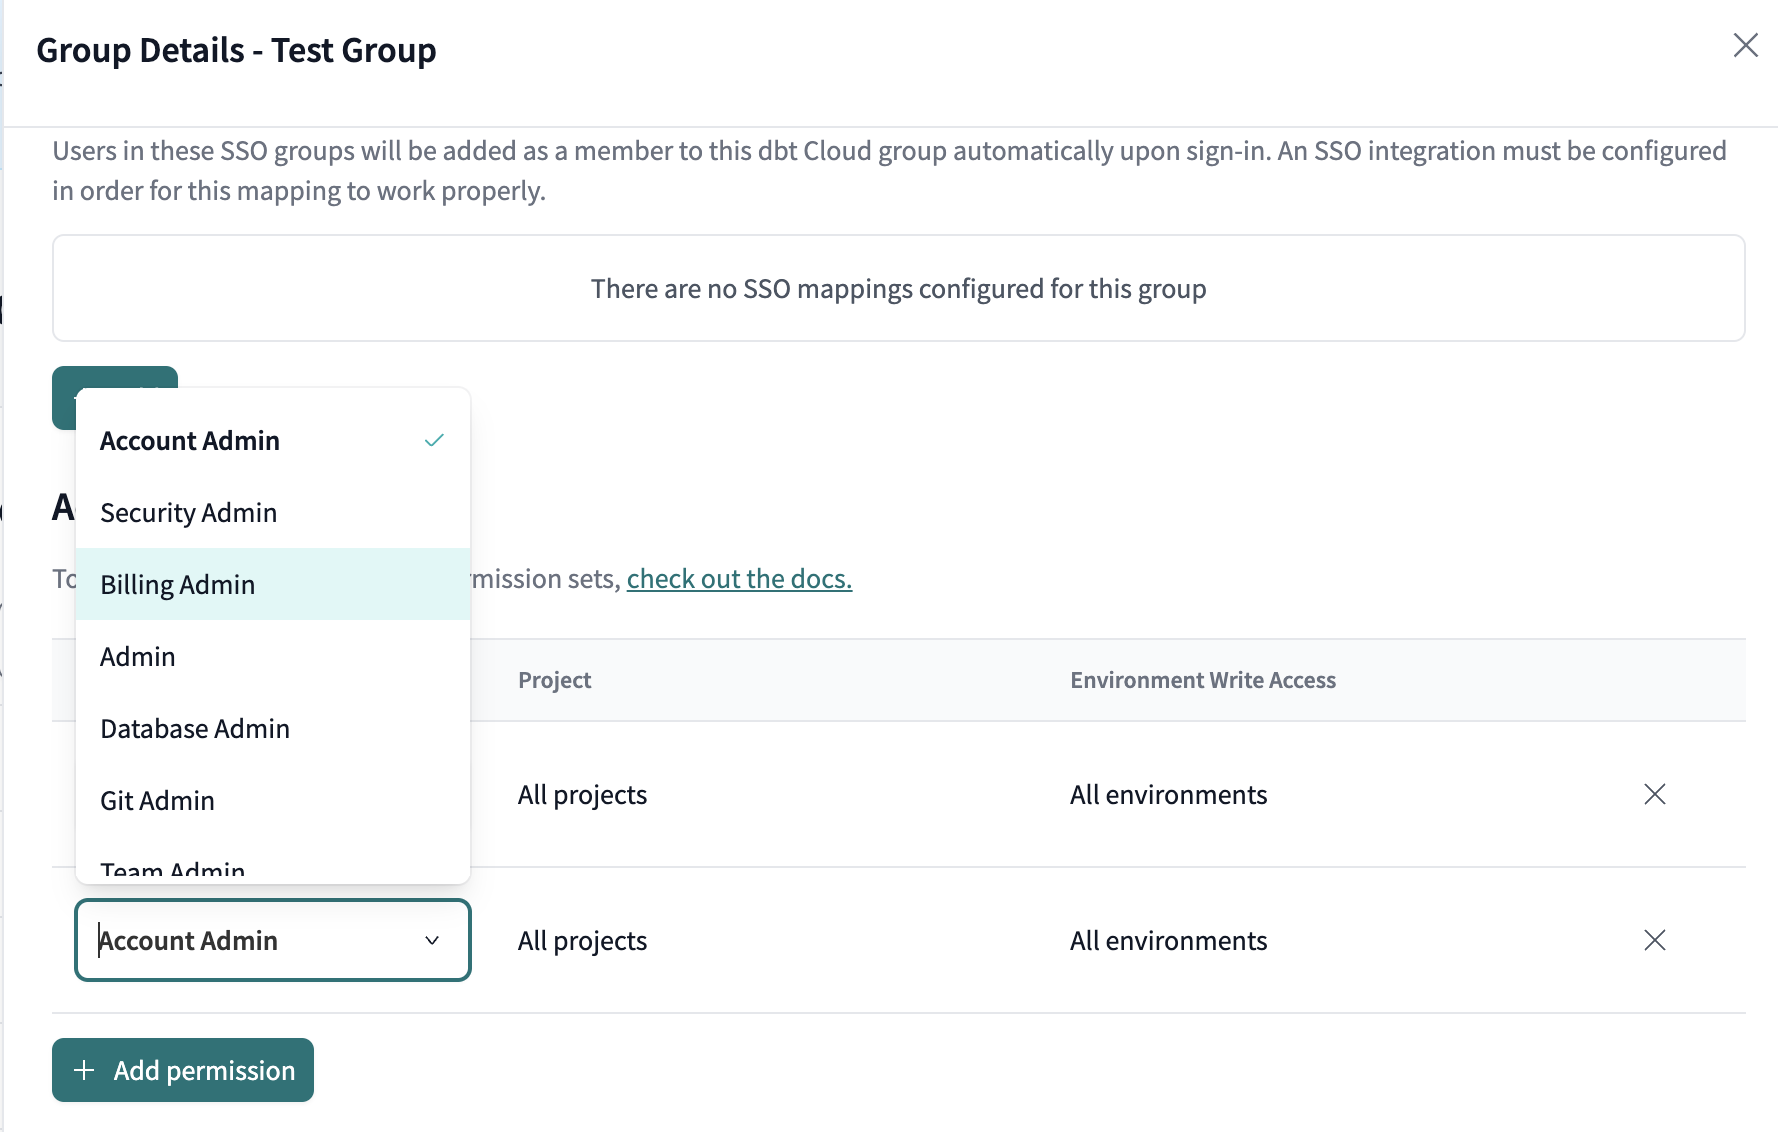This screenshot has height=1132, width=1778.
Task: Click All projects on the Account Admin row
Action: click(x=582, y=940)
